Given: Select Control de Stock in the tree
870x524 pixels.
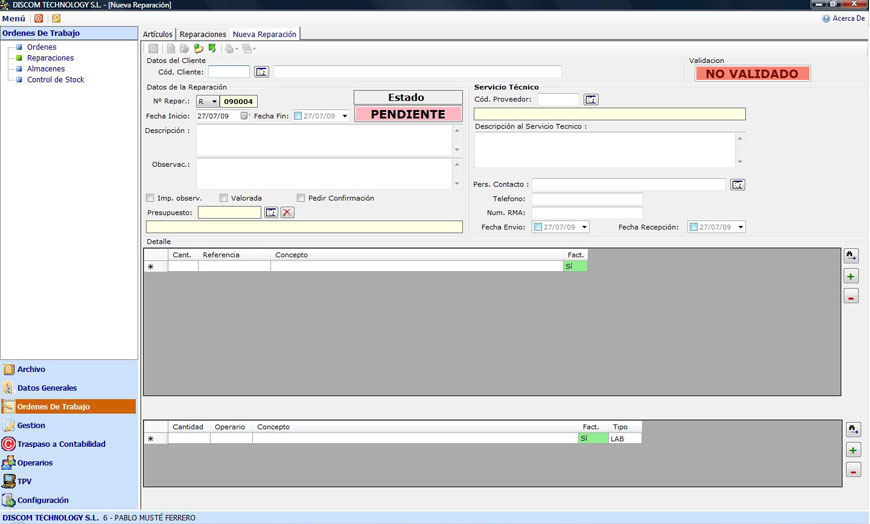Looking at the screenshot, I should click(55, 80).
